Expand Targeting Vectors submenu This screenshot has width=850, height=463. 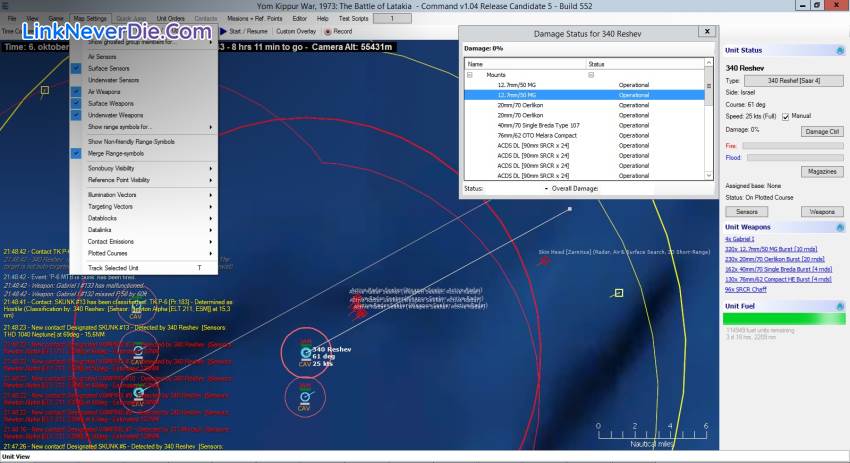[x=144, y=207]
